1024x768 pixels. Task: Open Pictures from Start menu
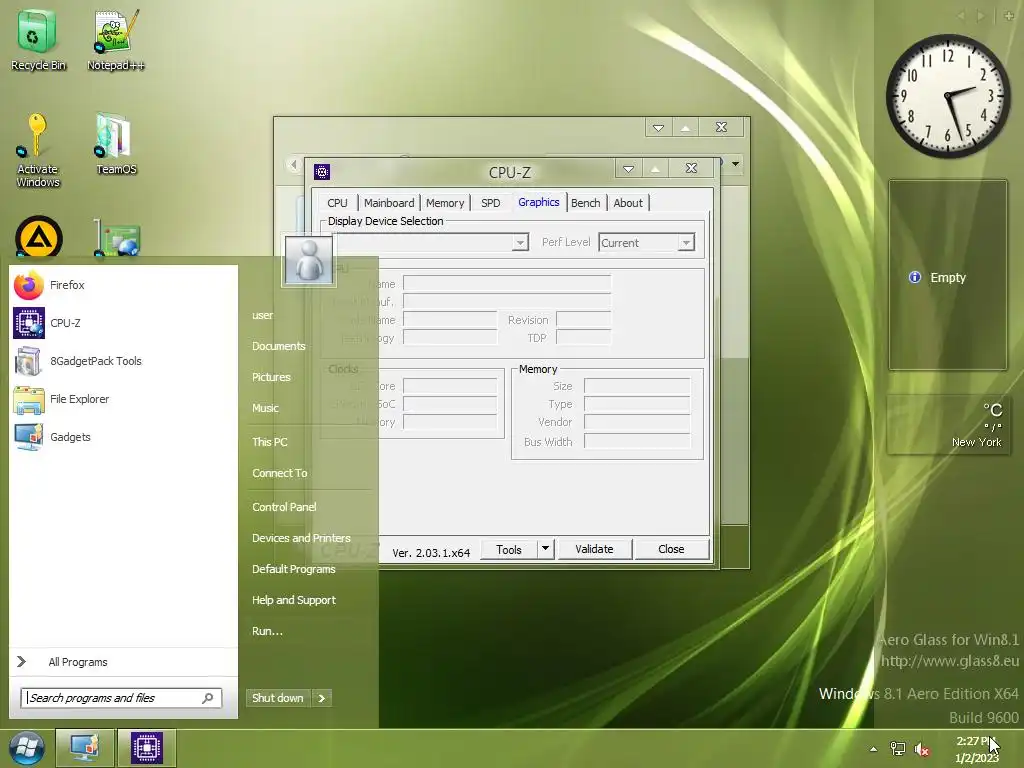271,377
